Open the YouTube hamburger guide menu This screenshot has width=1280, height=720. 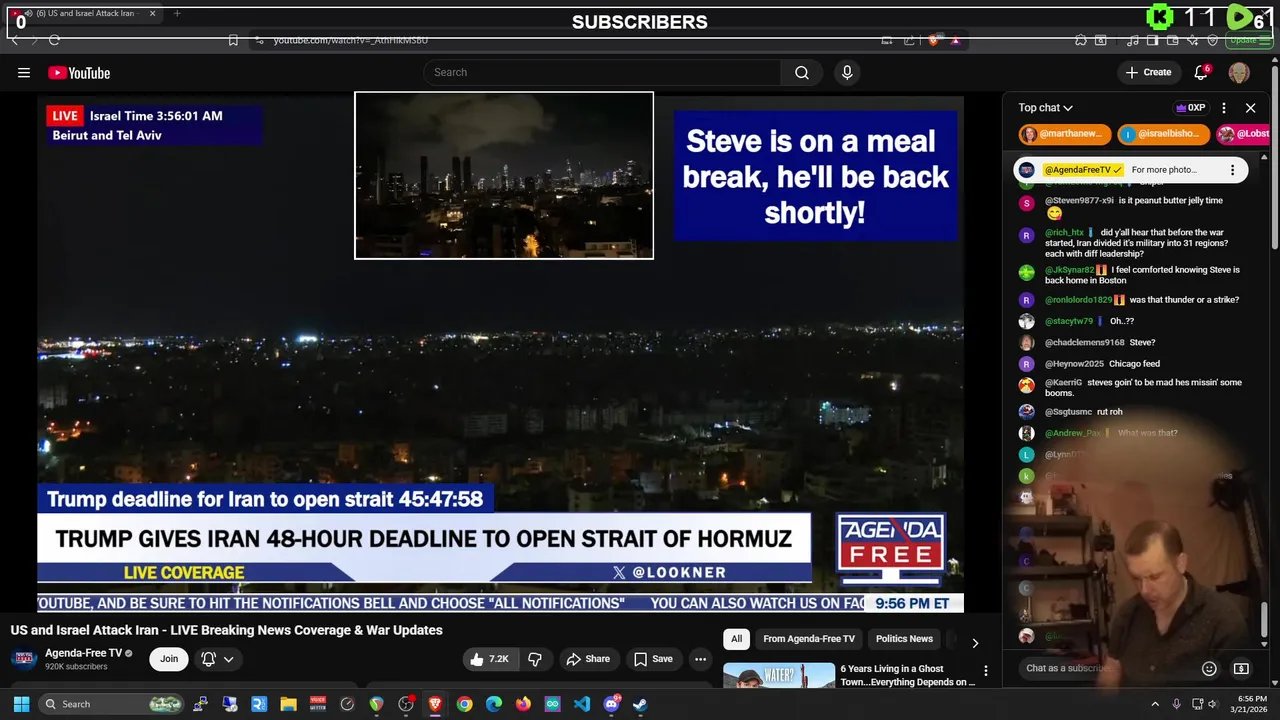tap(24, 72)
